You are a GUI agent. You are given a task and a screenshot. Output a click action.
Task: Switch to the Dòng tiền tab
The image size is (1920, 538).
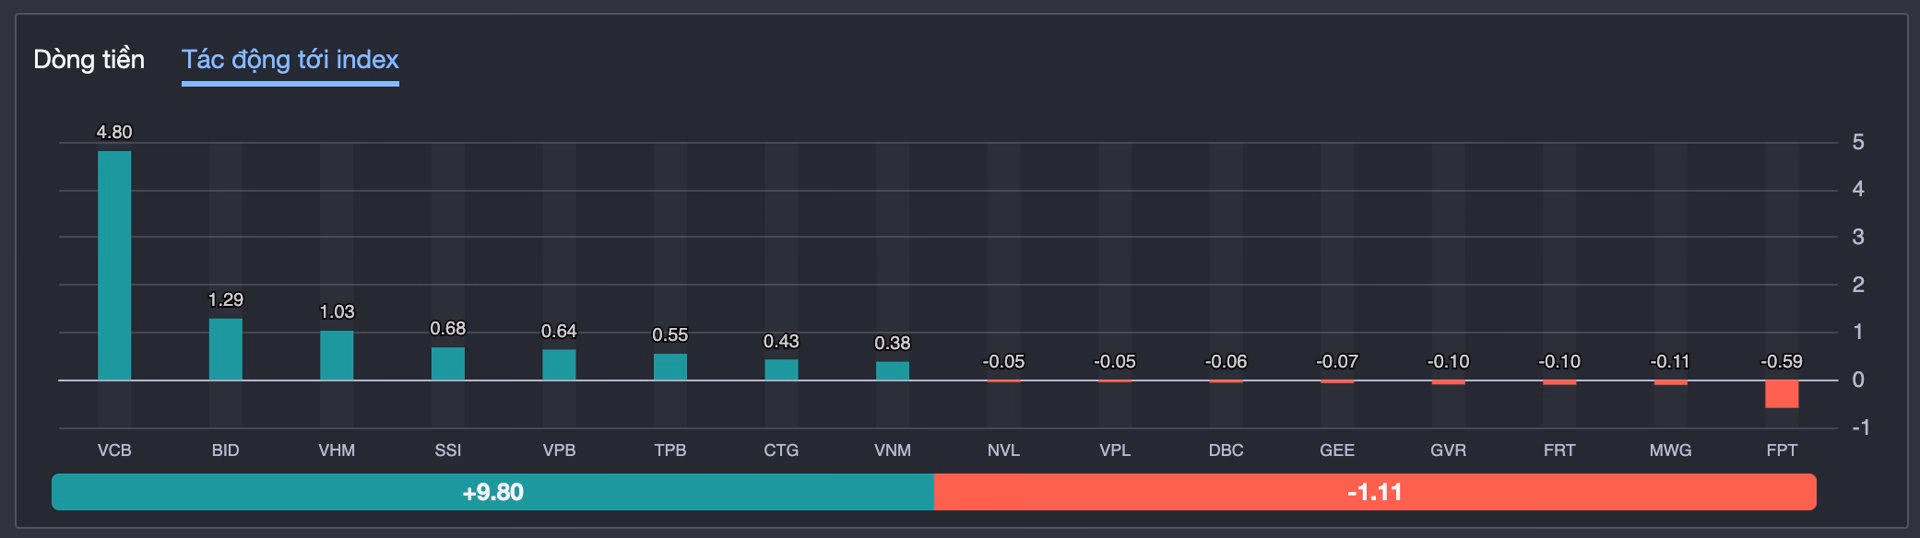pos(89,60)
